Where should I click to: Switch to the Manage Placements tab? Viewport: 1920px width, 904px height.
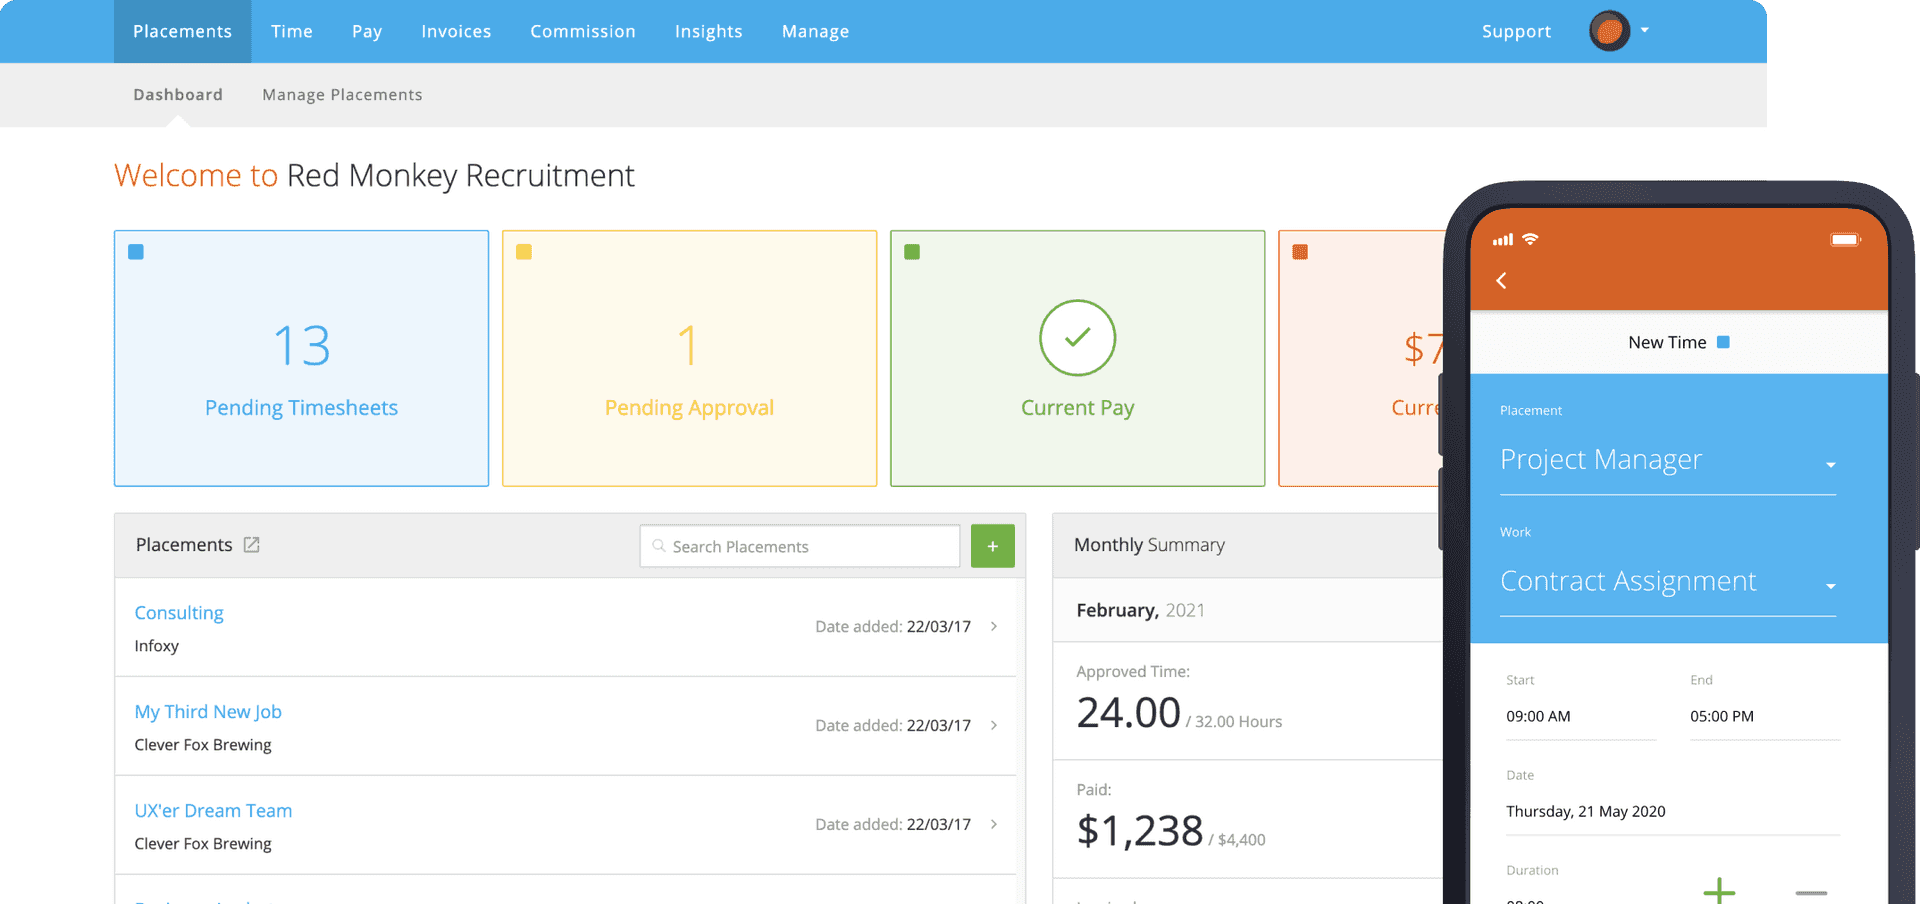342,94
